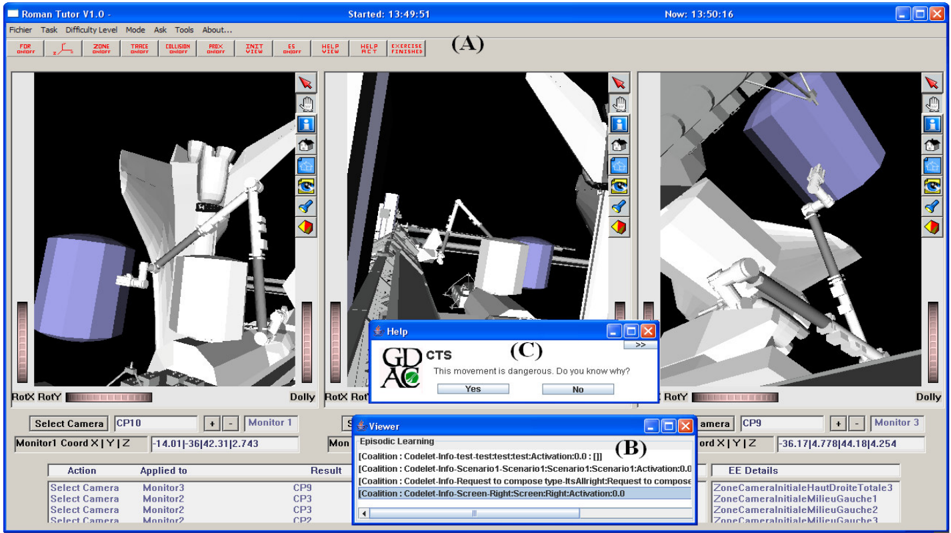Pick the hand pan tool in Monitor 1
This screenshot has height=533, width=951.
click(306, 104)
